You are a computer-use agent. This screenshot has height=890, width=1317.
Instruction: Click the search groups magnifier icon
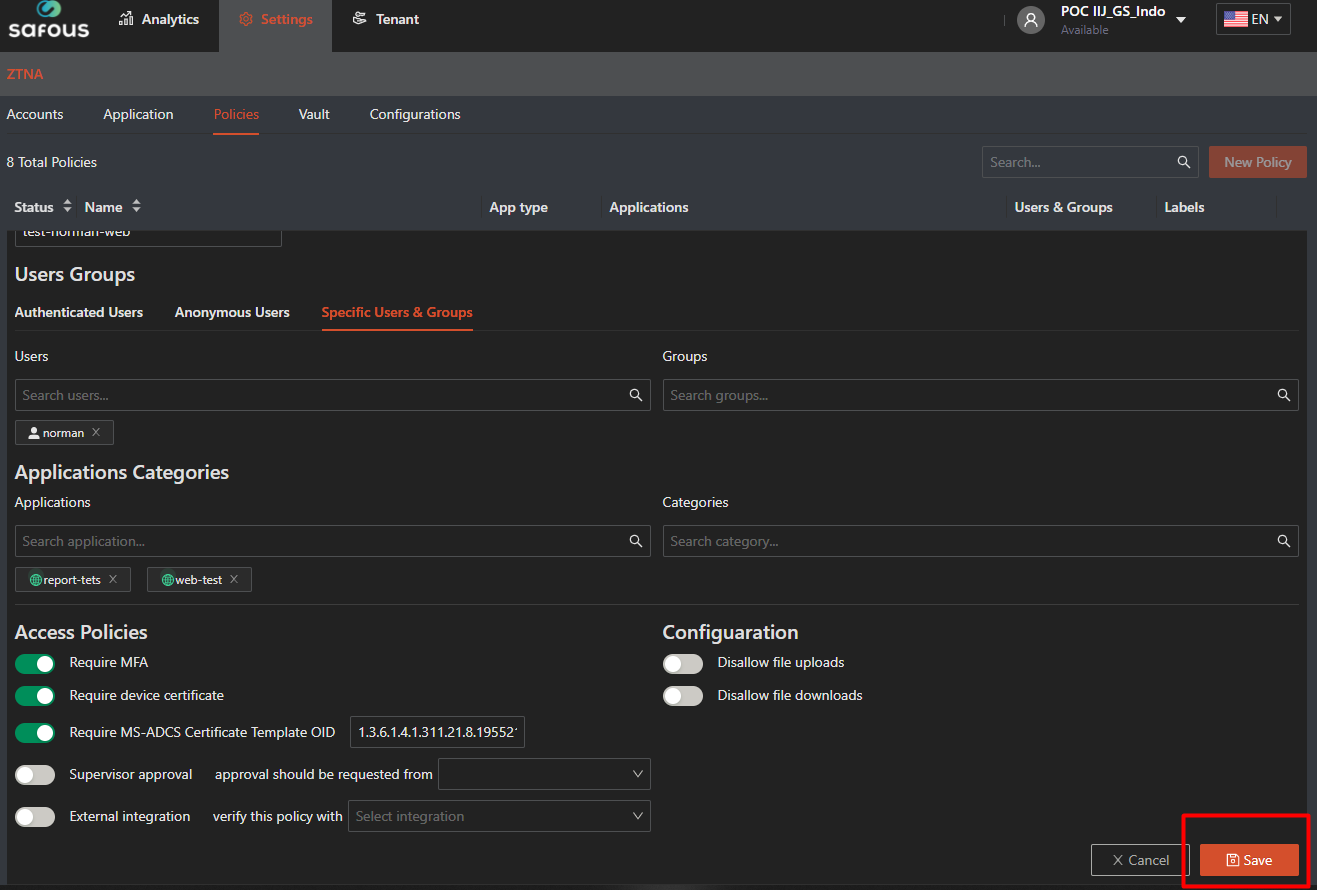pos(1283,395)
